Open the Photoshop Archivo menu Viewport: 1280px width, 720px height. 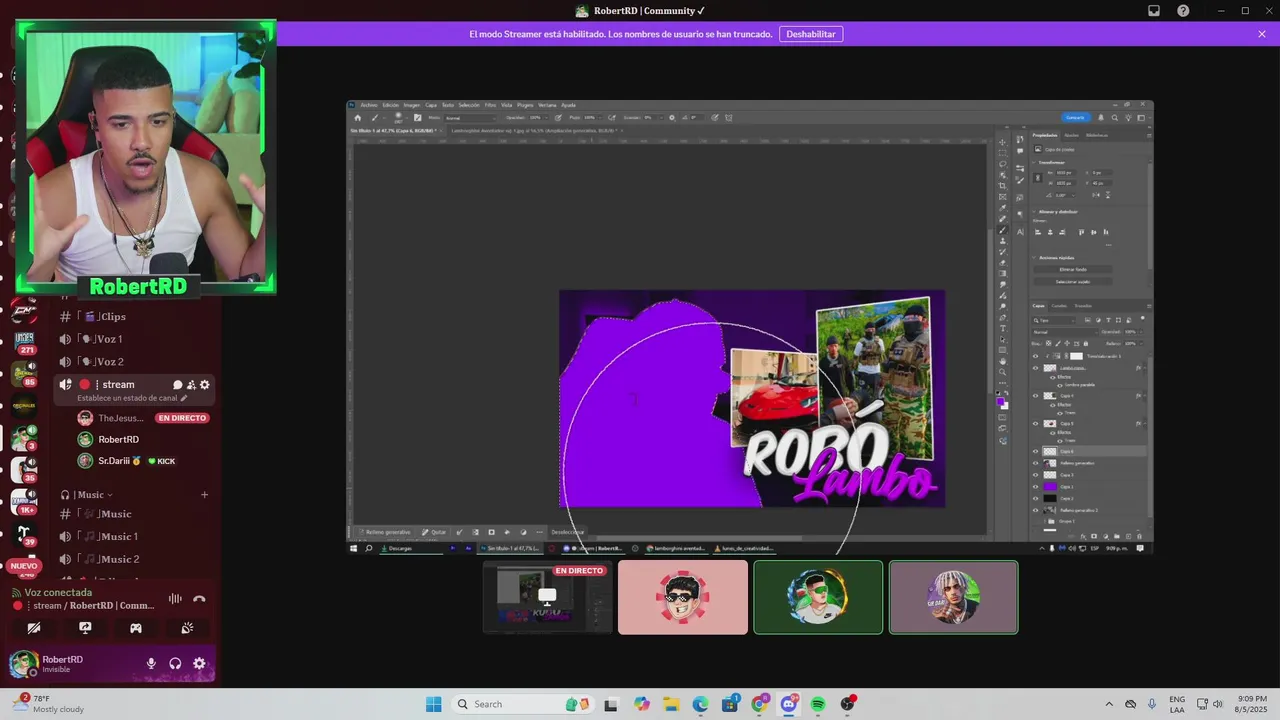[369, 105]
